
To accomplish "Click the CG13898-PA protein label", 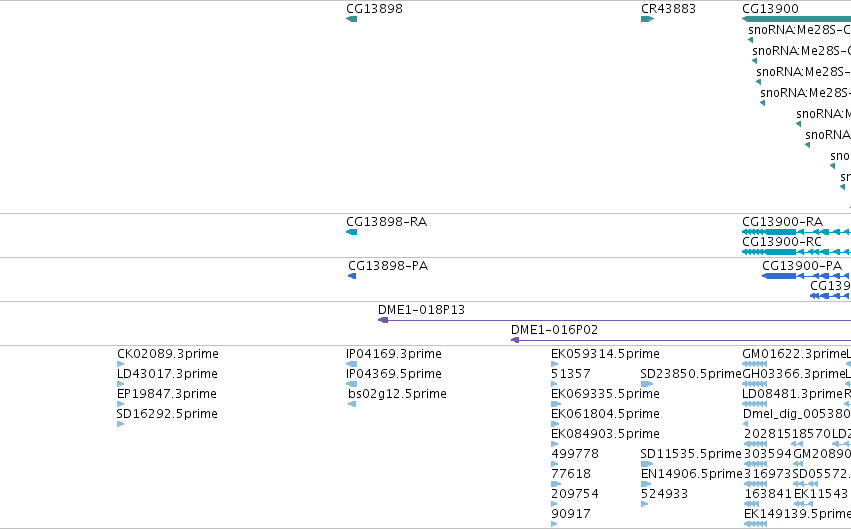I will (x=388, y=266).
